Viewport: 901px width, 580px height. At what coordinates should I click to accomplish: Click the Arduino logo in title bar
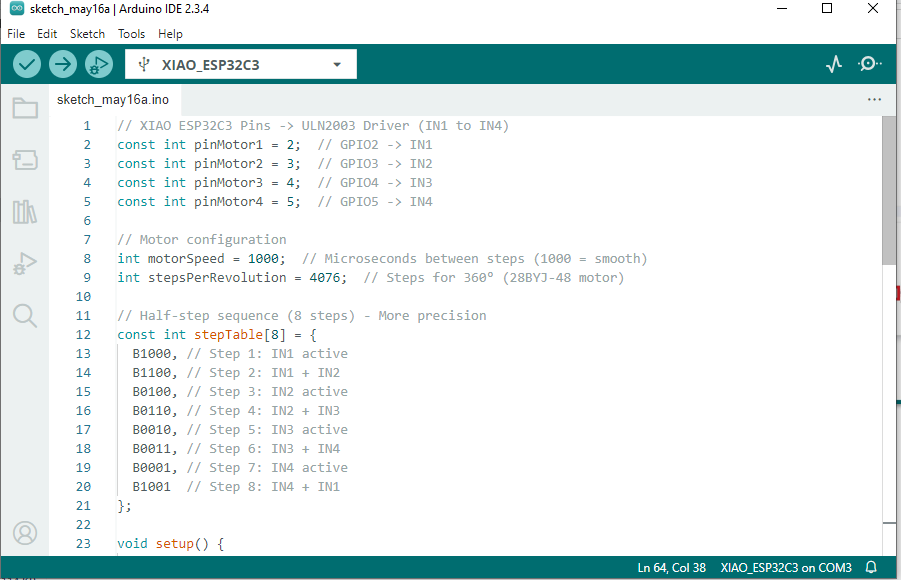[x=16, y=9]
